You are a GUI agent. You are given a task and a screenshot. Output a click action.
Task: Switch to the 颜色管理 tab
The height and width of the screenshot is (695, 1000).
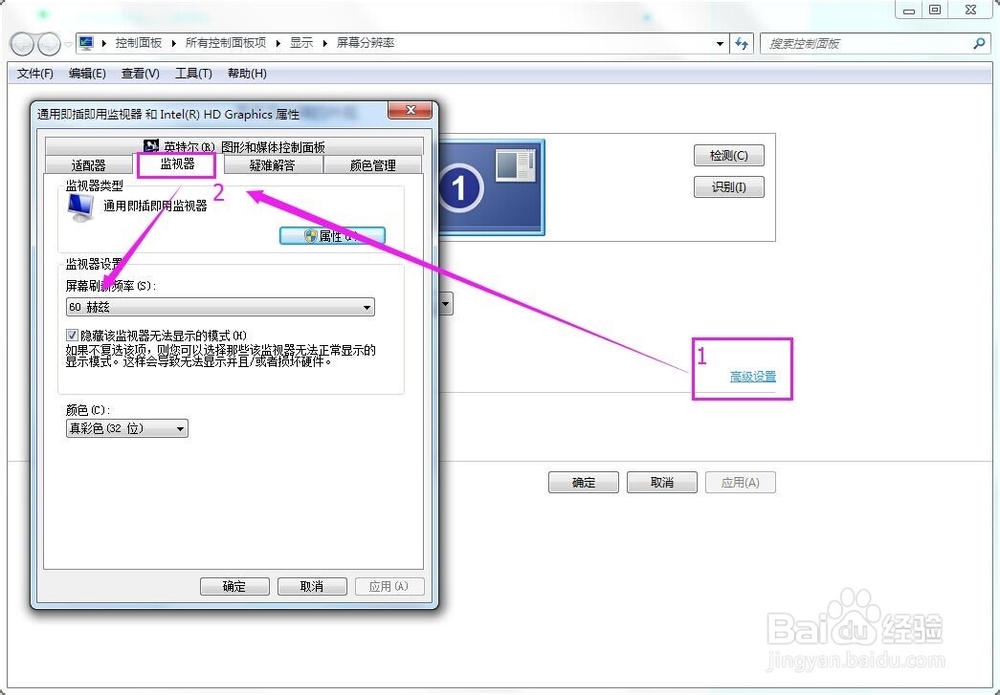(x=373, y=165)
